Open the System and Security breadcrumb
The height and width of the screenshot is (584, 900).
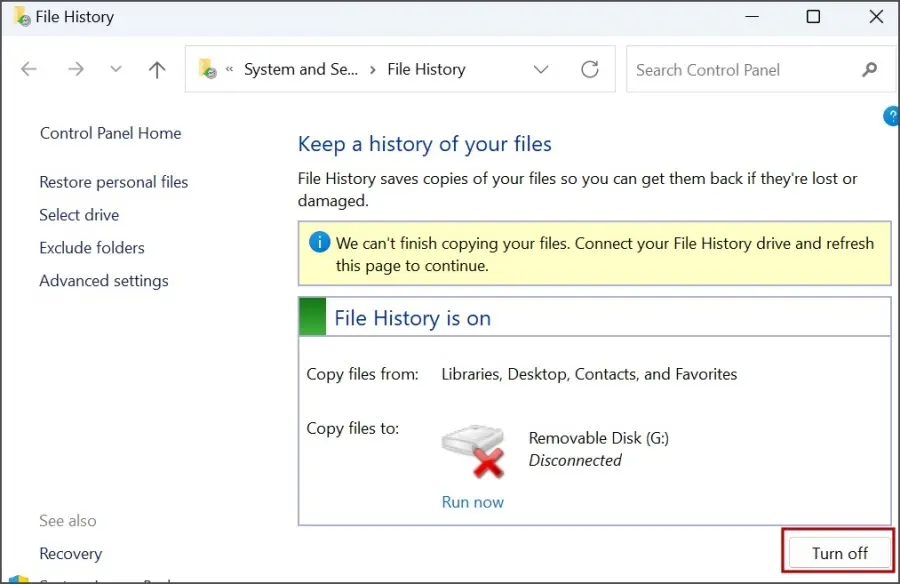pos(299,70)
